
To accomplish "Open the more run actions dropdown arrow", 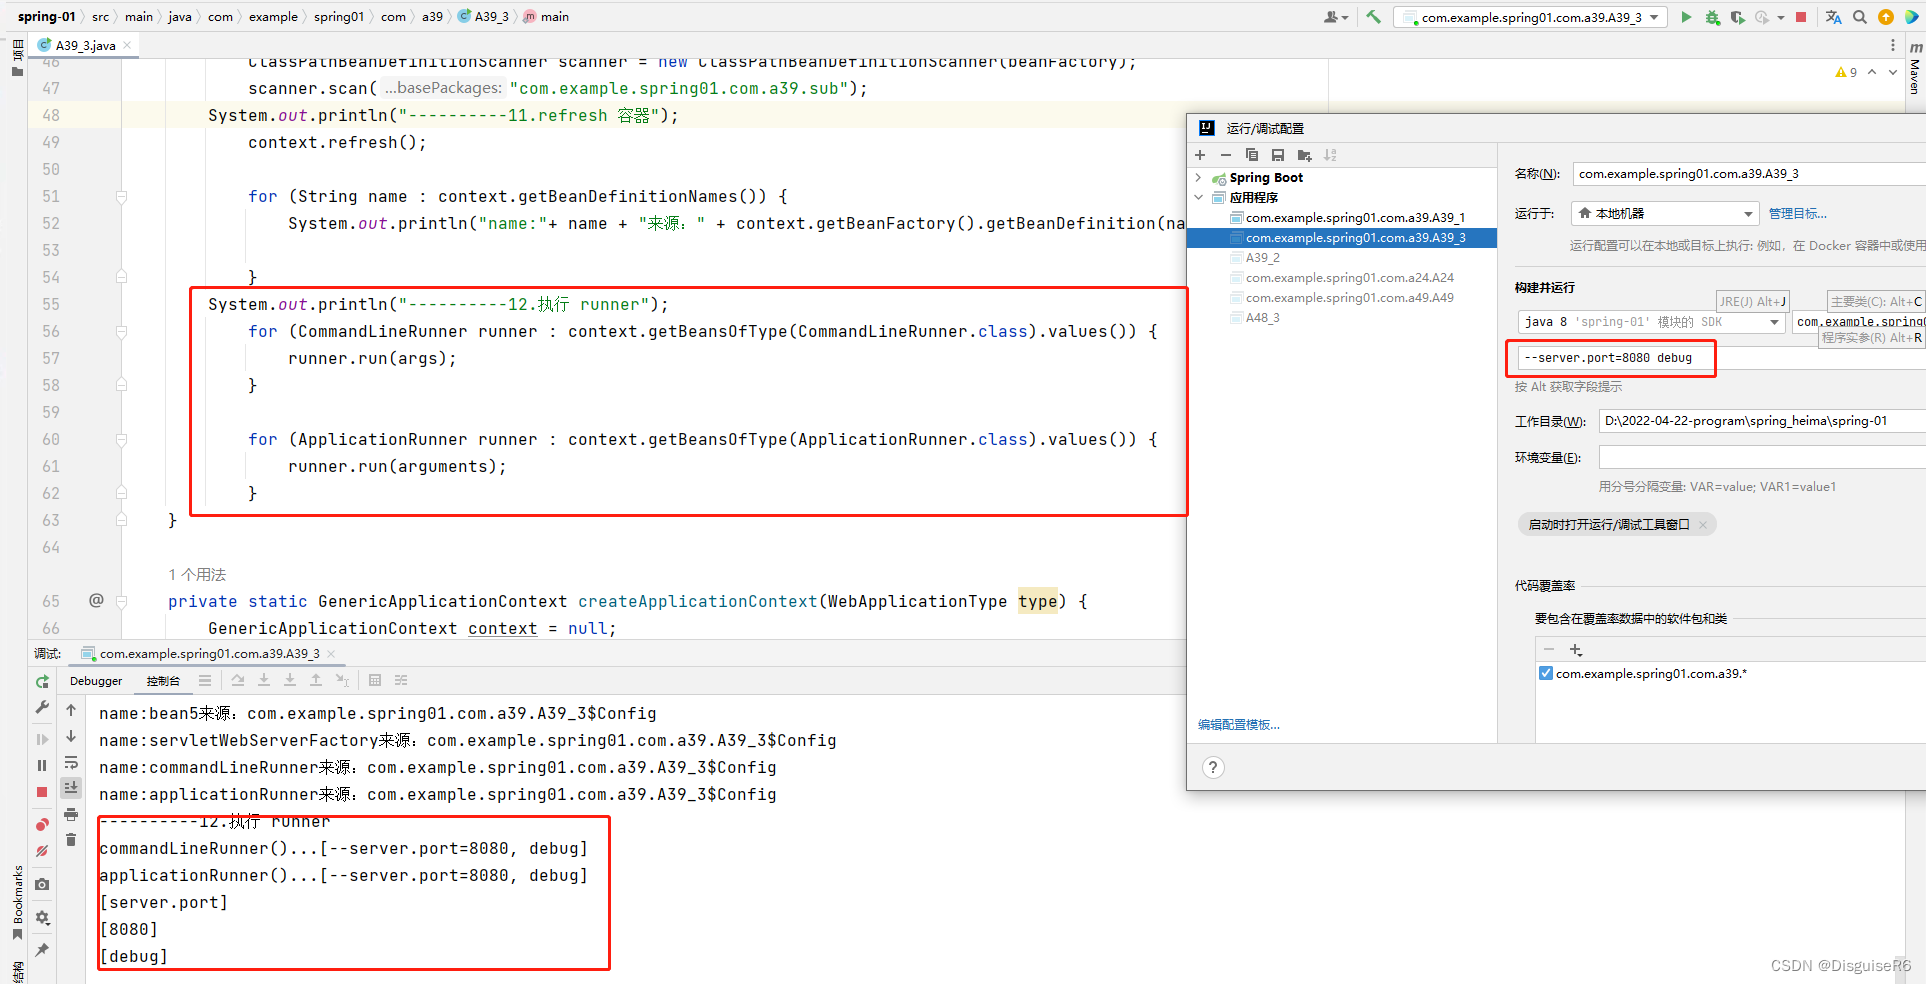I will [1781, 17].
